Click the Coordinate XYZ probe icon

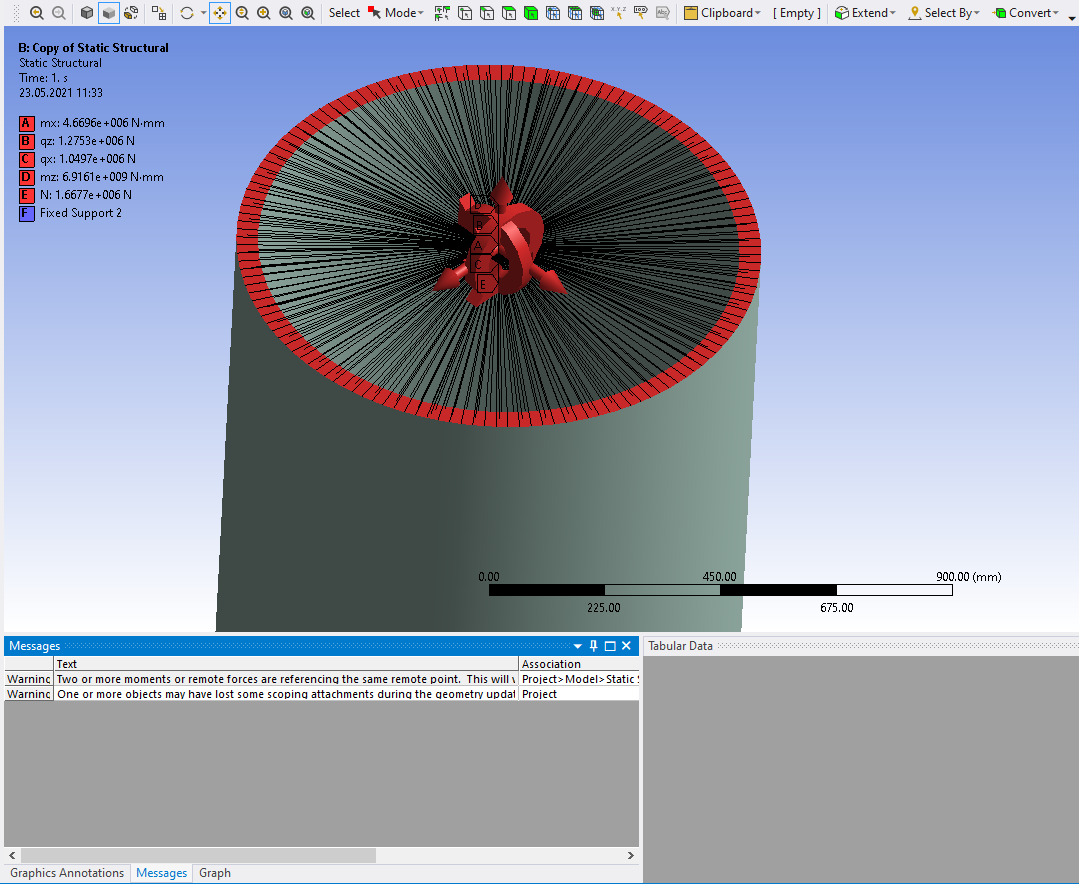pos(619,13)
